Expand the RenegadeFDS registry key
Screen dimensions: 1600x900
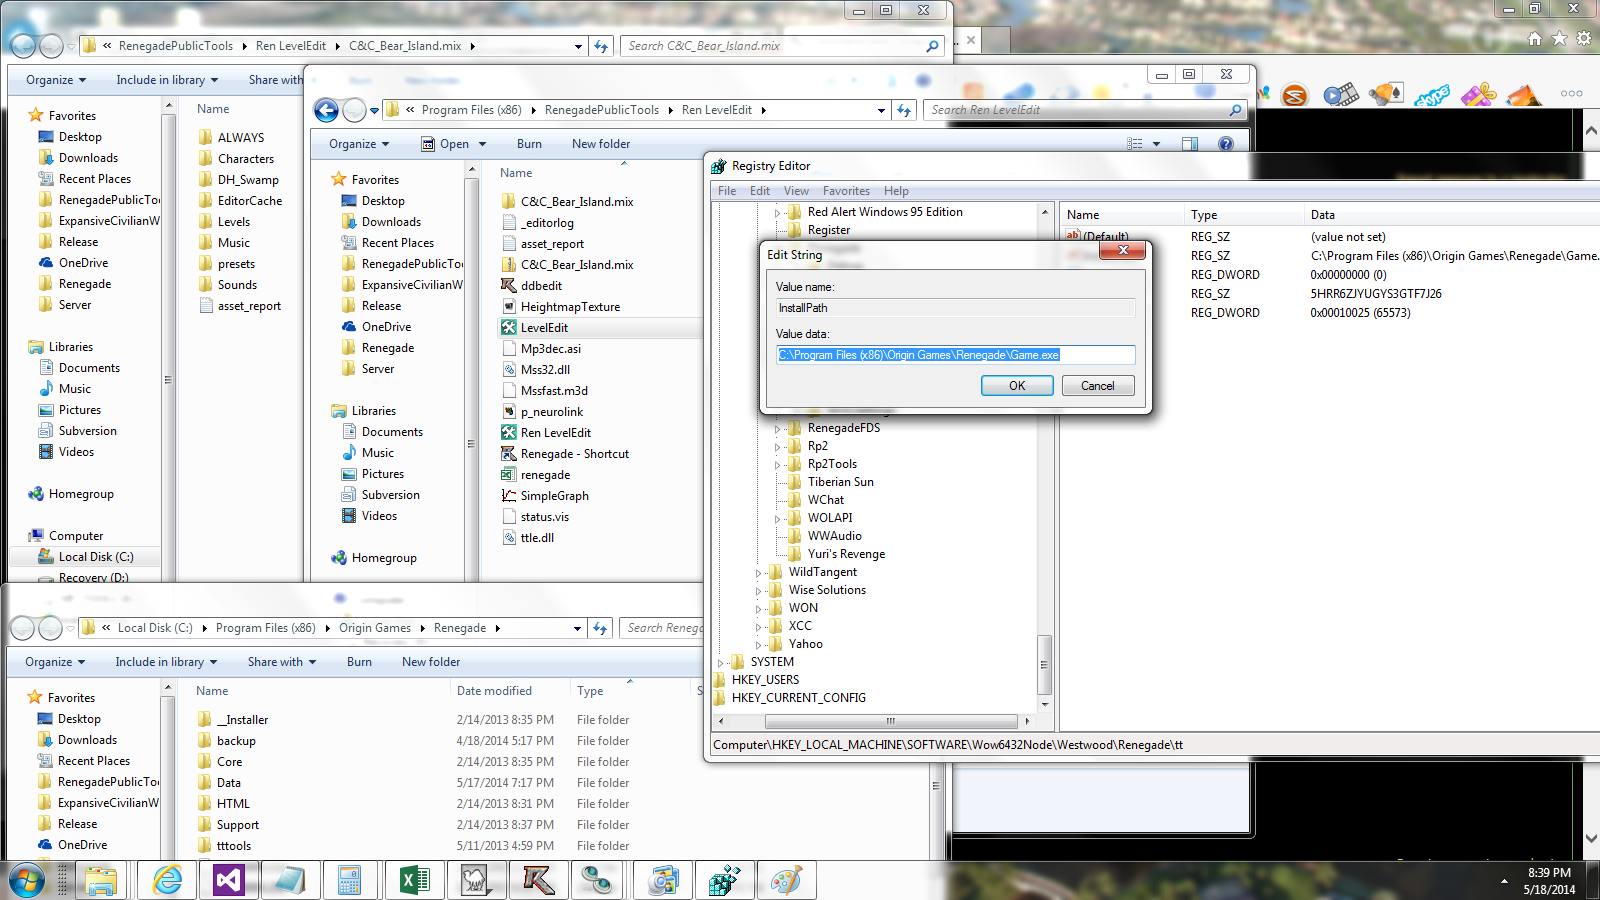[778, 429]
